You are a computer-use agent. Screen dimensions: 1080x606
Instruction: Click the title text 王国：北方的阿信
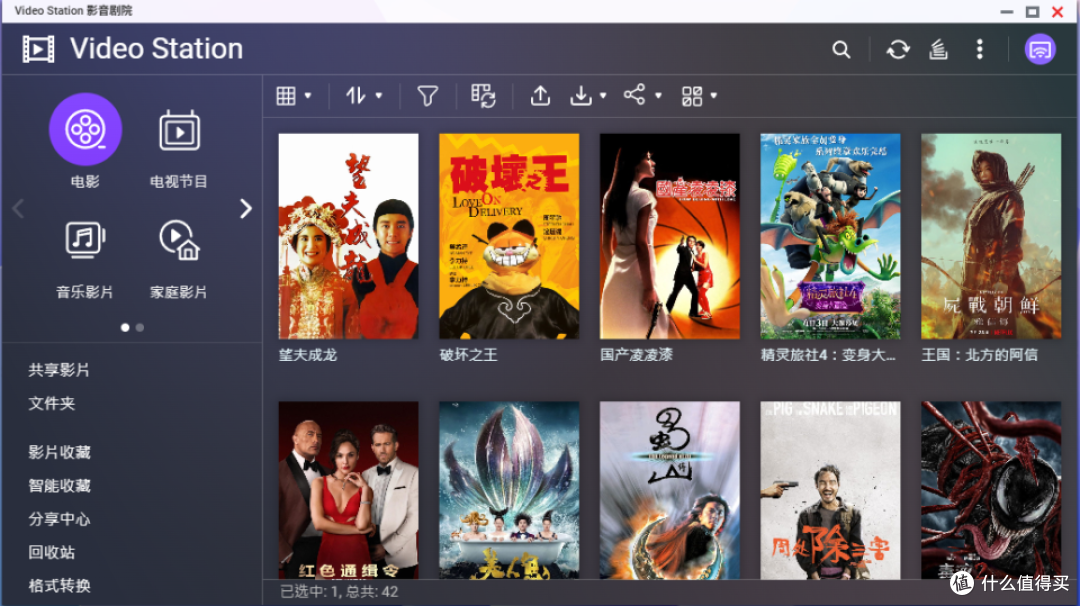[979, 355]
